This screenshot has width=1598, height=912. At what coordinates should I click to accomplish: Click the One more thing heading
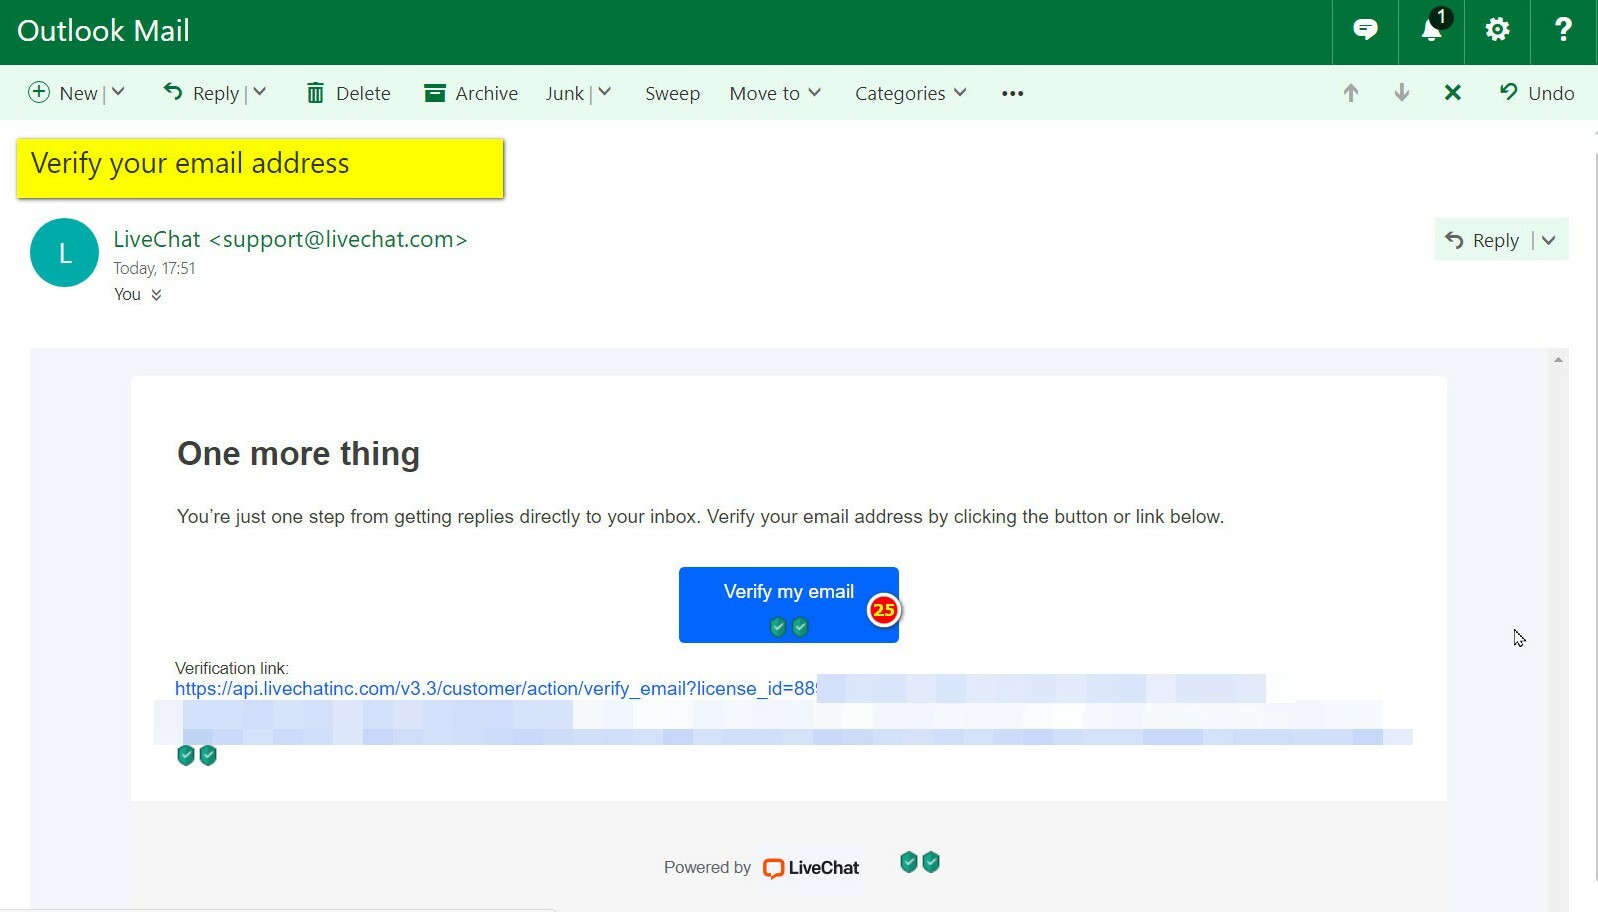pyautogui.click(x=298, y=454)
